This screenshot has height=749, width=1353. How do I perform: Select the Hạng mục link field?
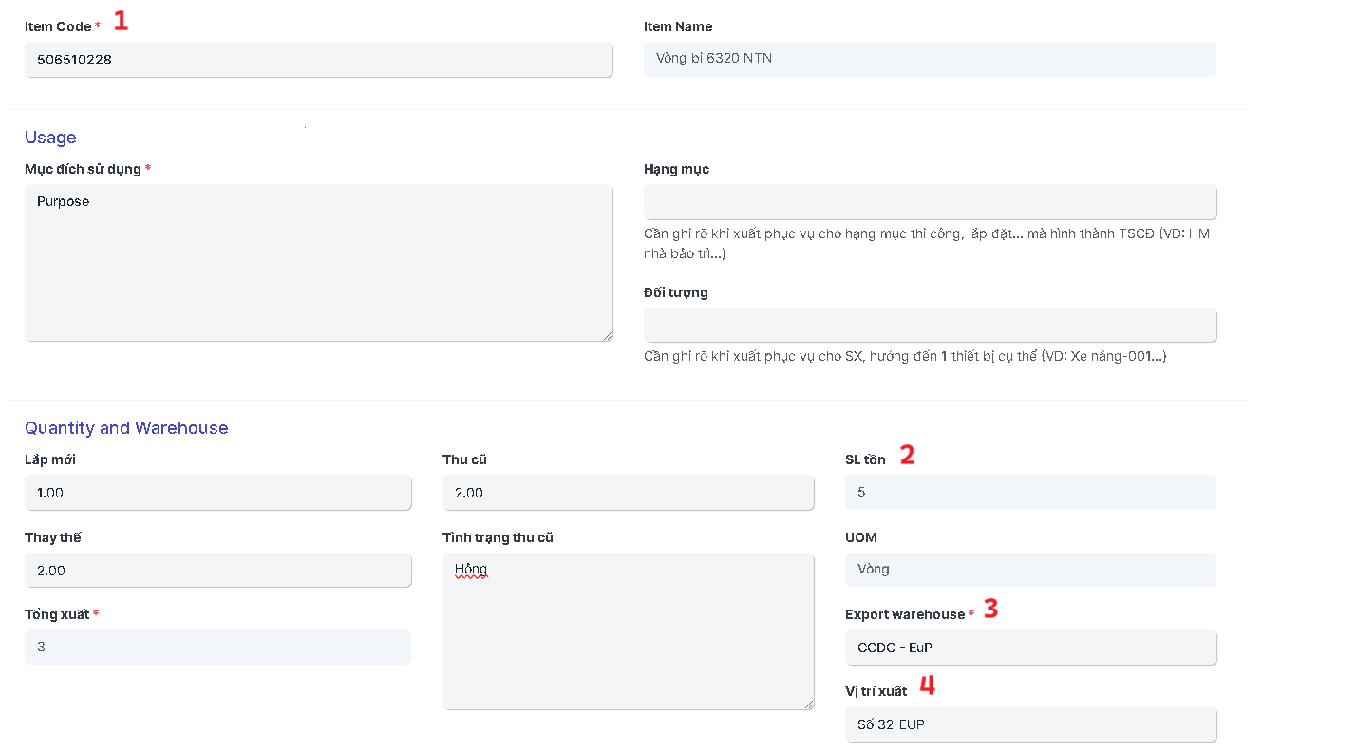pos(929,202)
